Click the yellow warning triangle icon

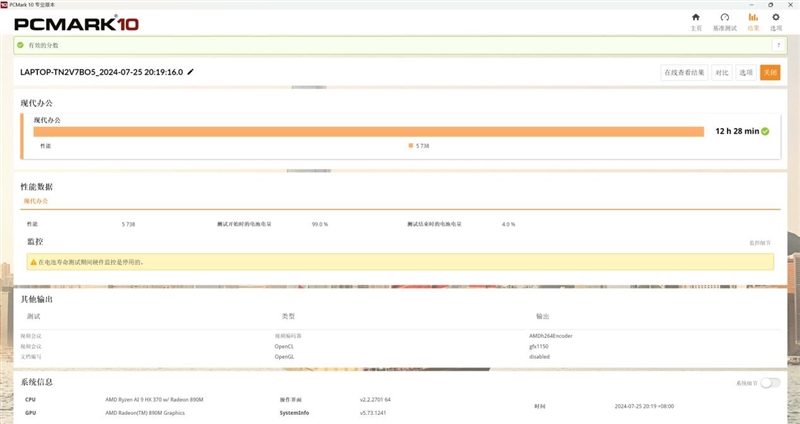click(33, 262)
